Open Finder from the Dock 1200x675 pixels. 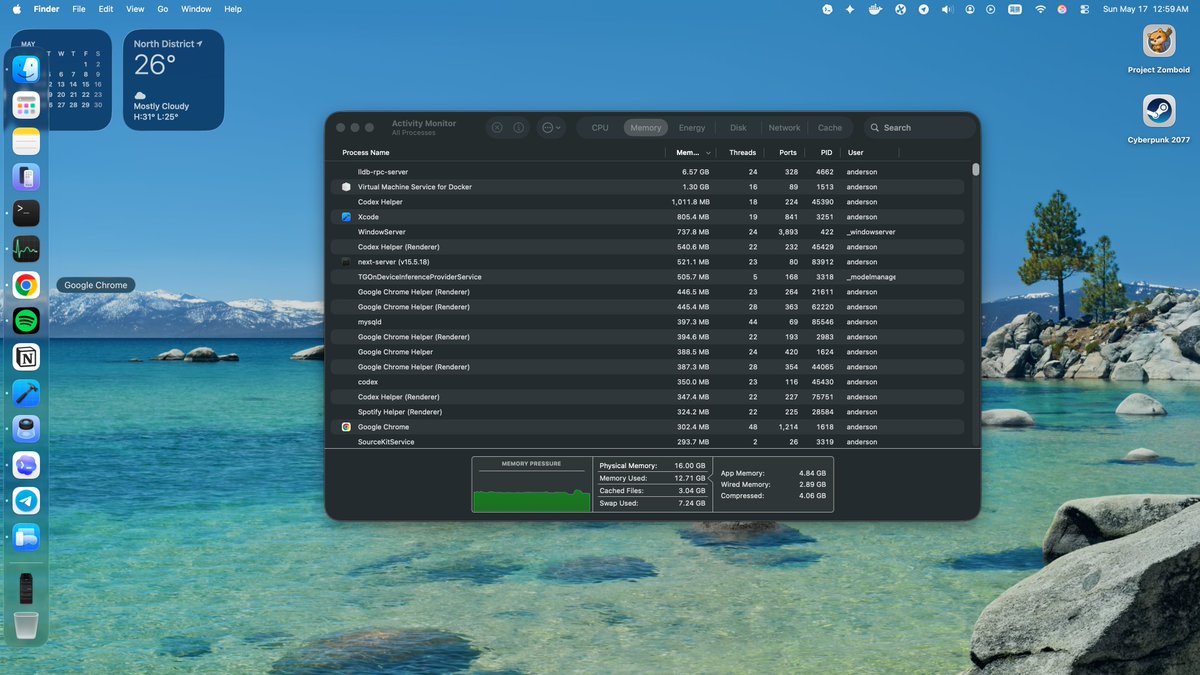[26, 69]
